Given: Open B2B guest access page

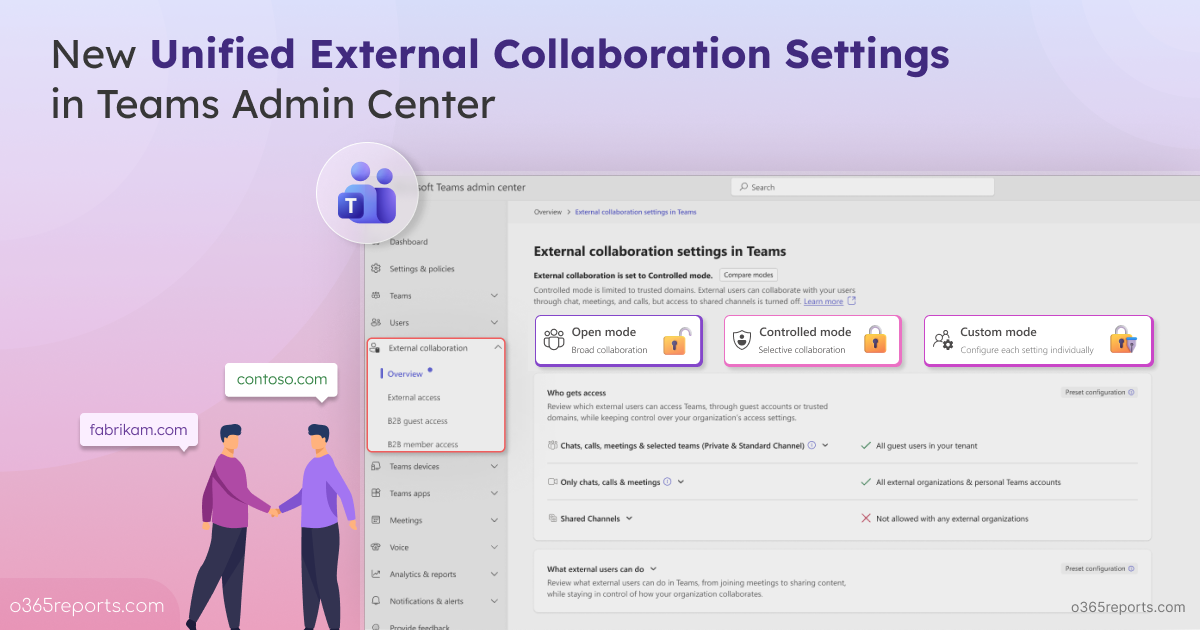Looking at the screenshot, I should [417, 422].
